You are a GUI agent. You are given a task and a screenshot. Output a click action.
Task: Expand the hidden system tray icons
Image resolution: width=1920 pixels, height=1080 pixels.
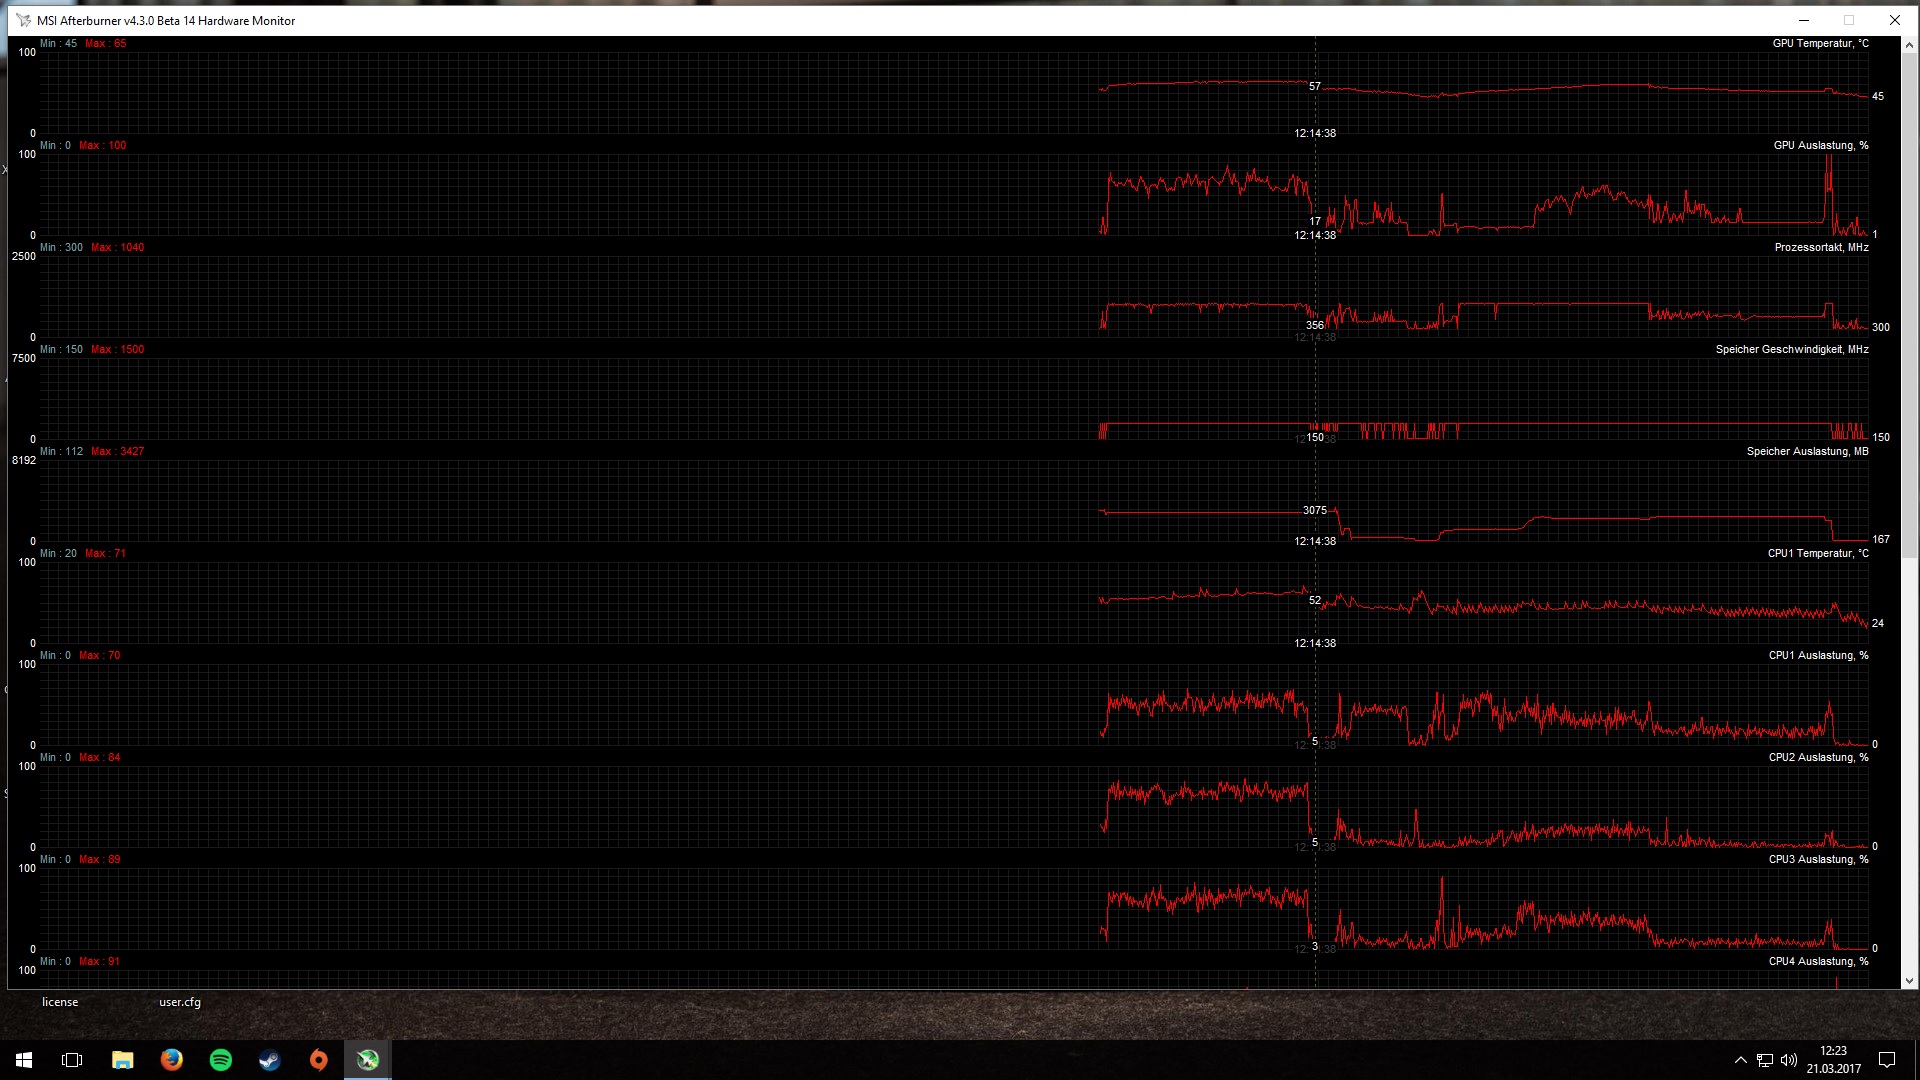1740,1060
